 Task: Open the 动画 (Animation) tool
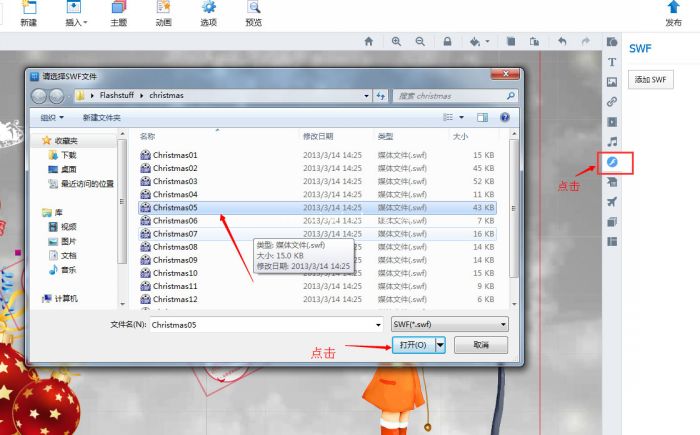163,13
